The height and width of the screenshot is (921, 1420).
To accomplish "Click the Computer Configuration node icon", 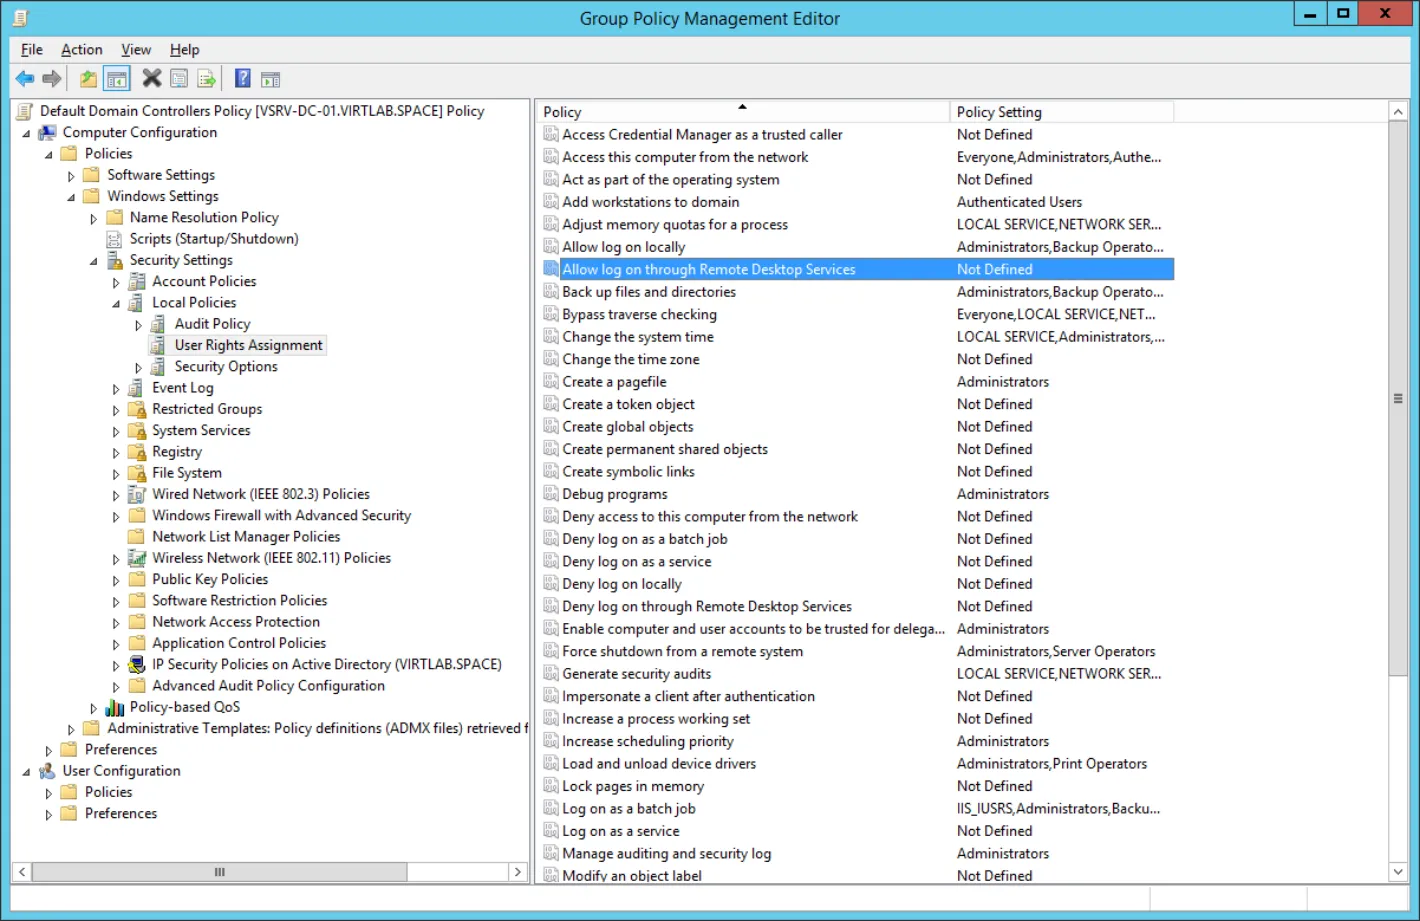I will tap(47, 132).
